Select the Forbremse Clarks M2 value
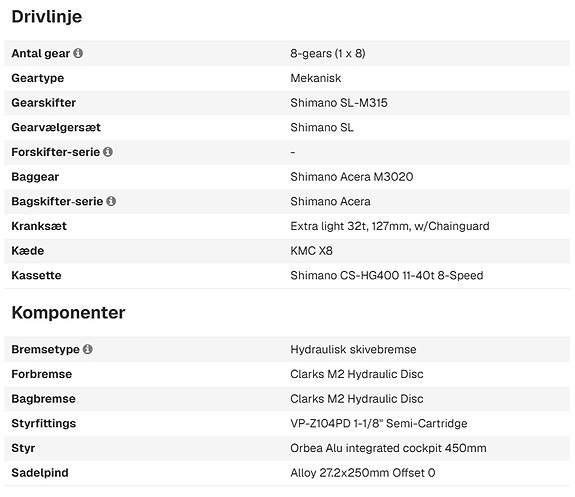Image resolution: width=575 pixels, height=497 pixels. pos(356,374)
